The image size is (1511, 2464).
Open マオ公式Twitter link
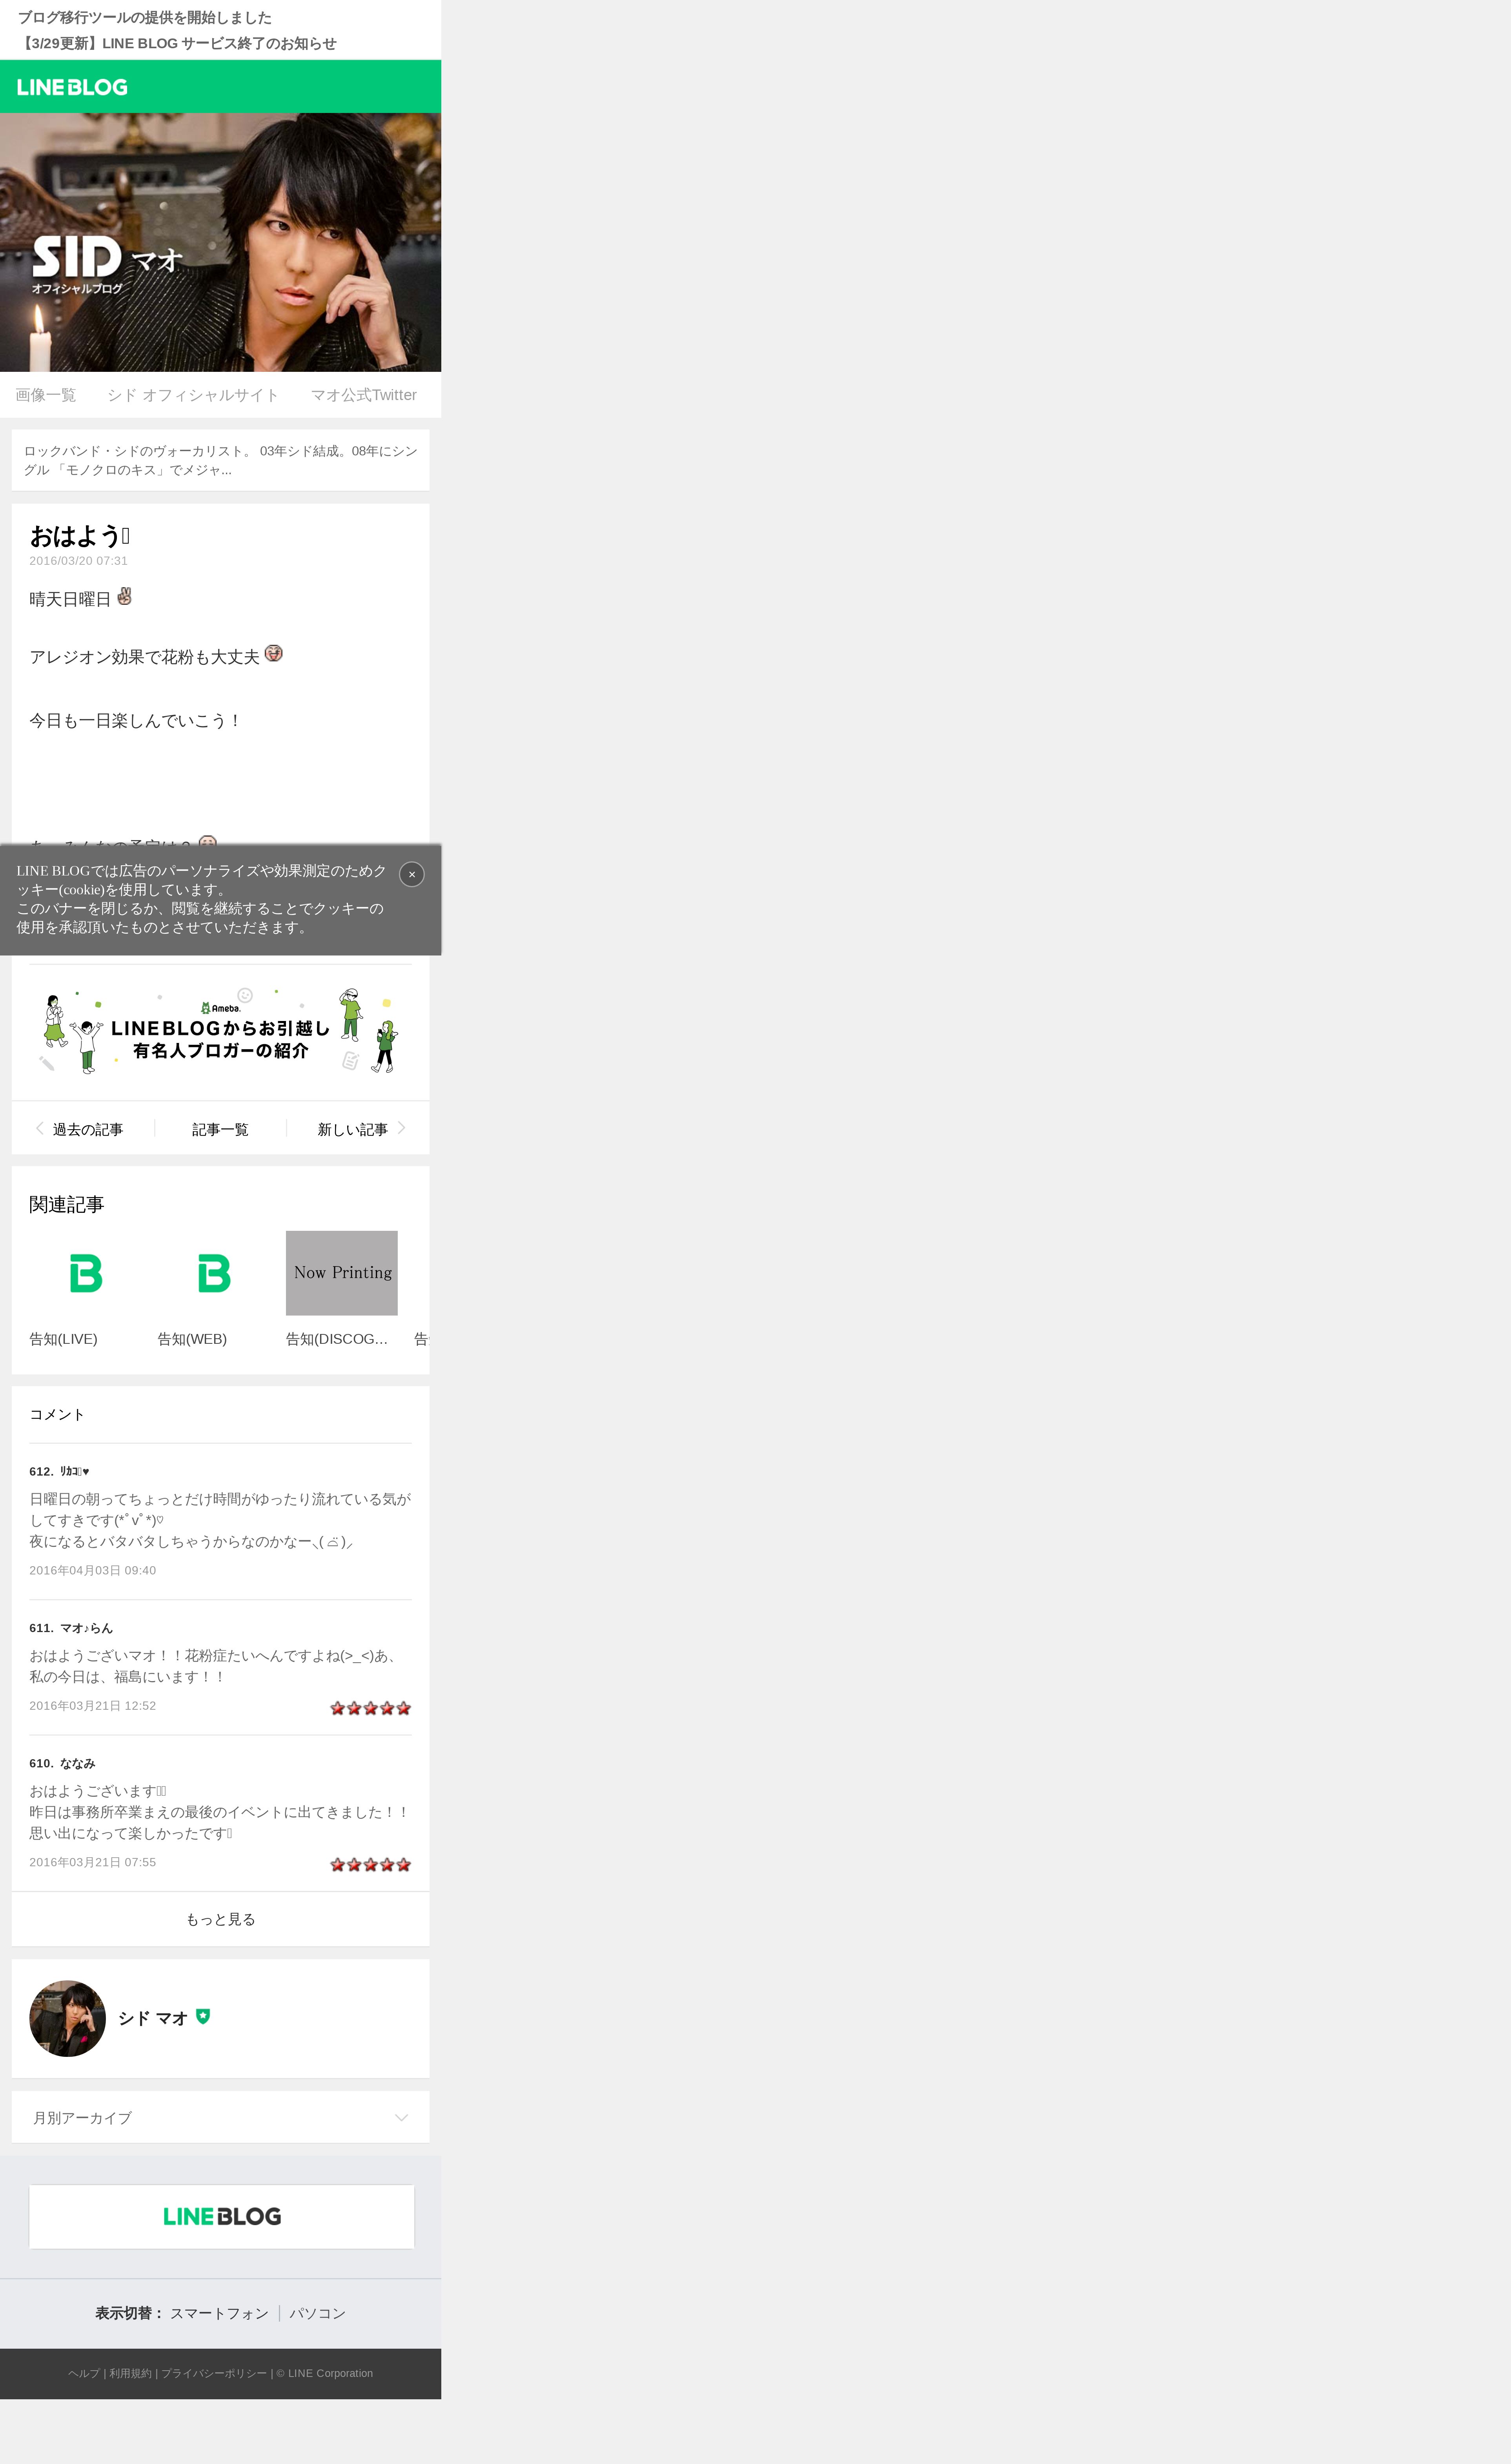tap(364, 395)
